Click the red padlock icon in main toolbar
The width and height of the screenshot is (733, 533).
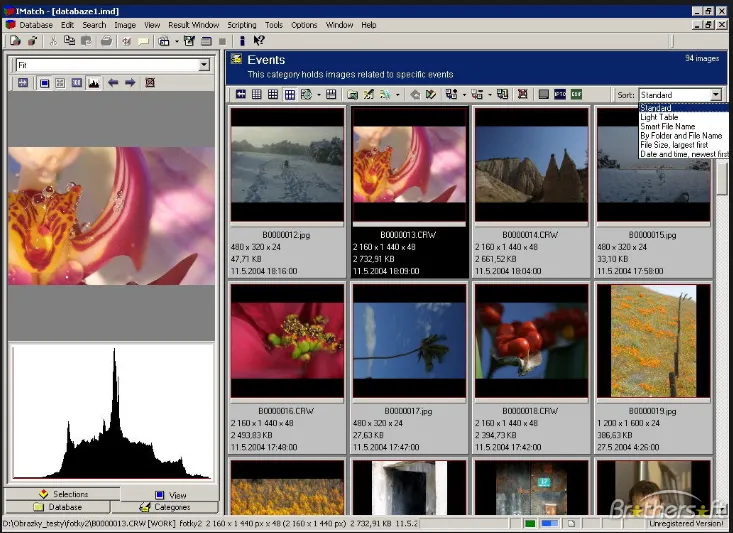(32, 41)
